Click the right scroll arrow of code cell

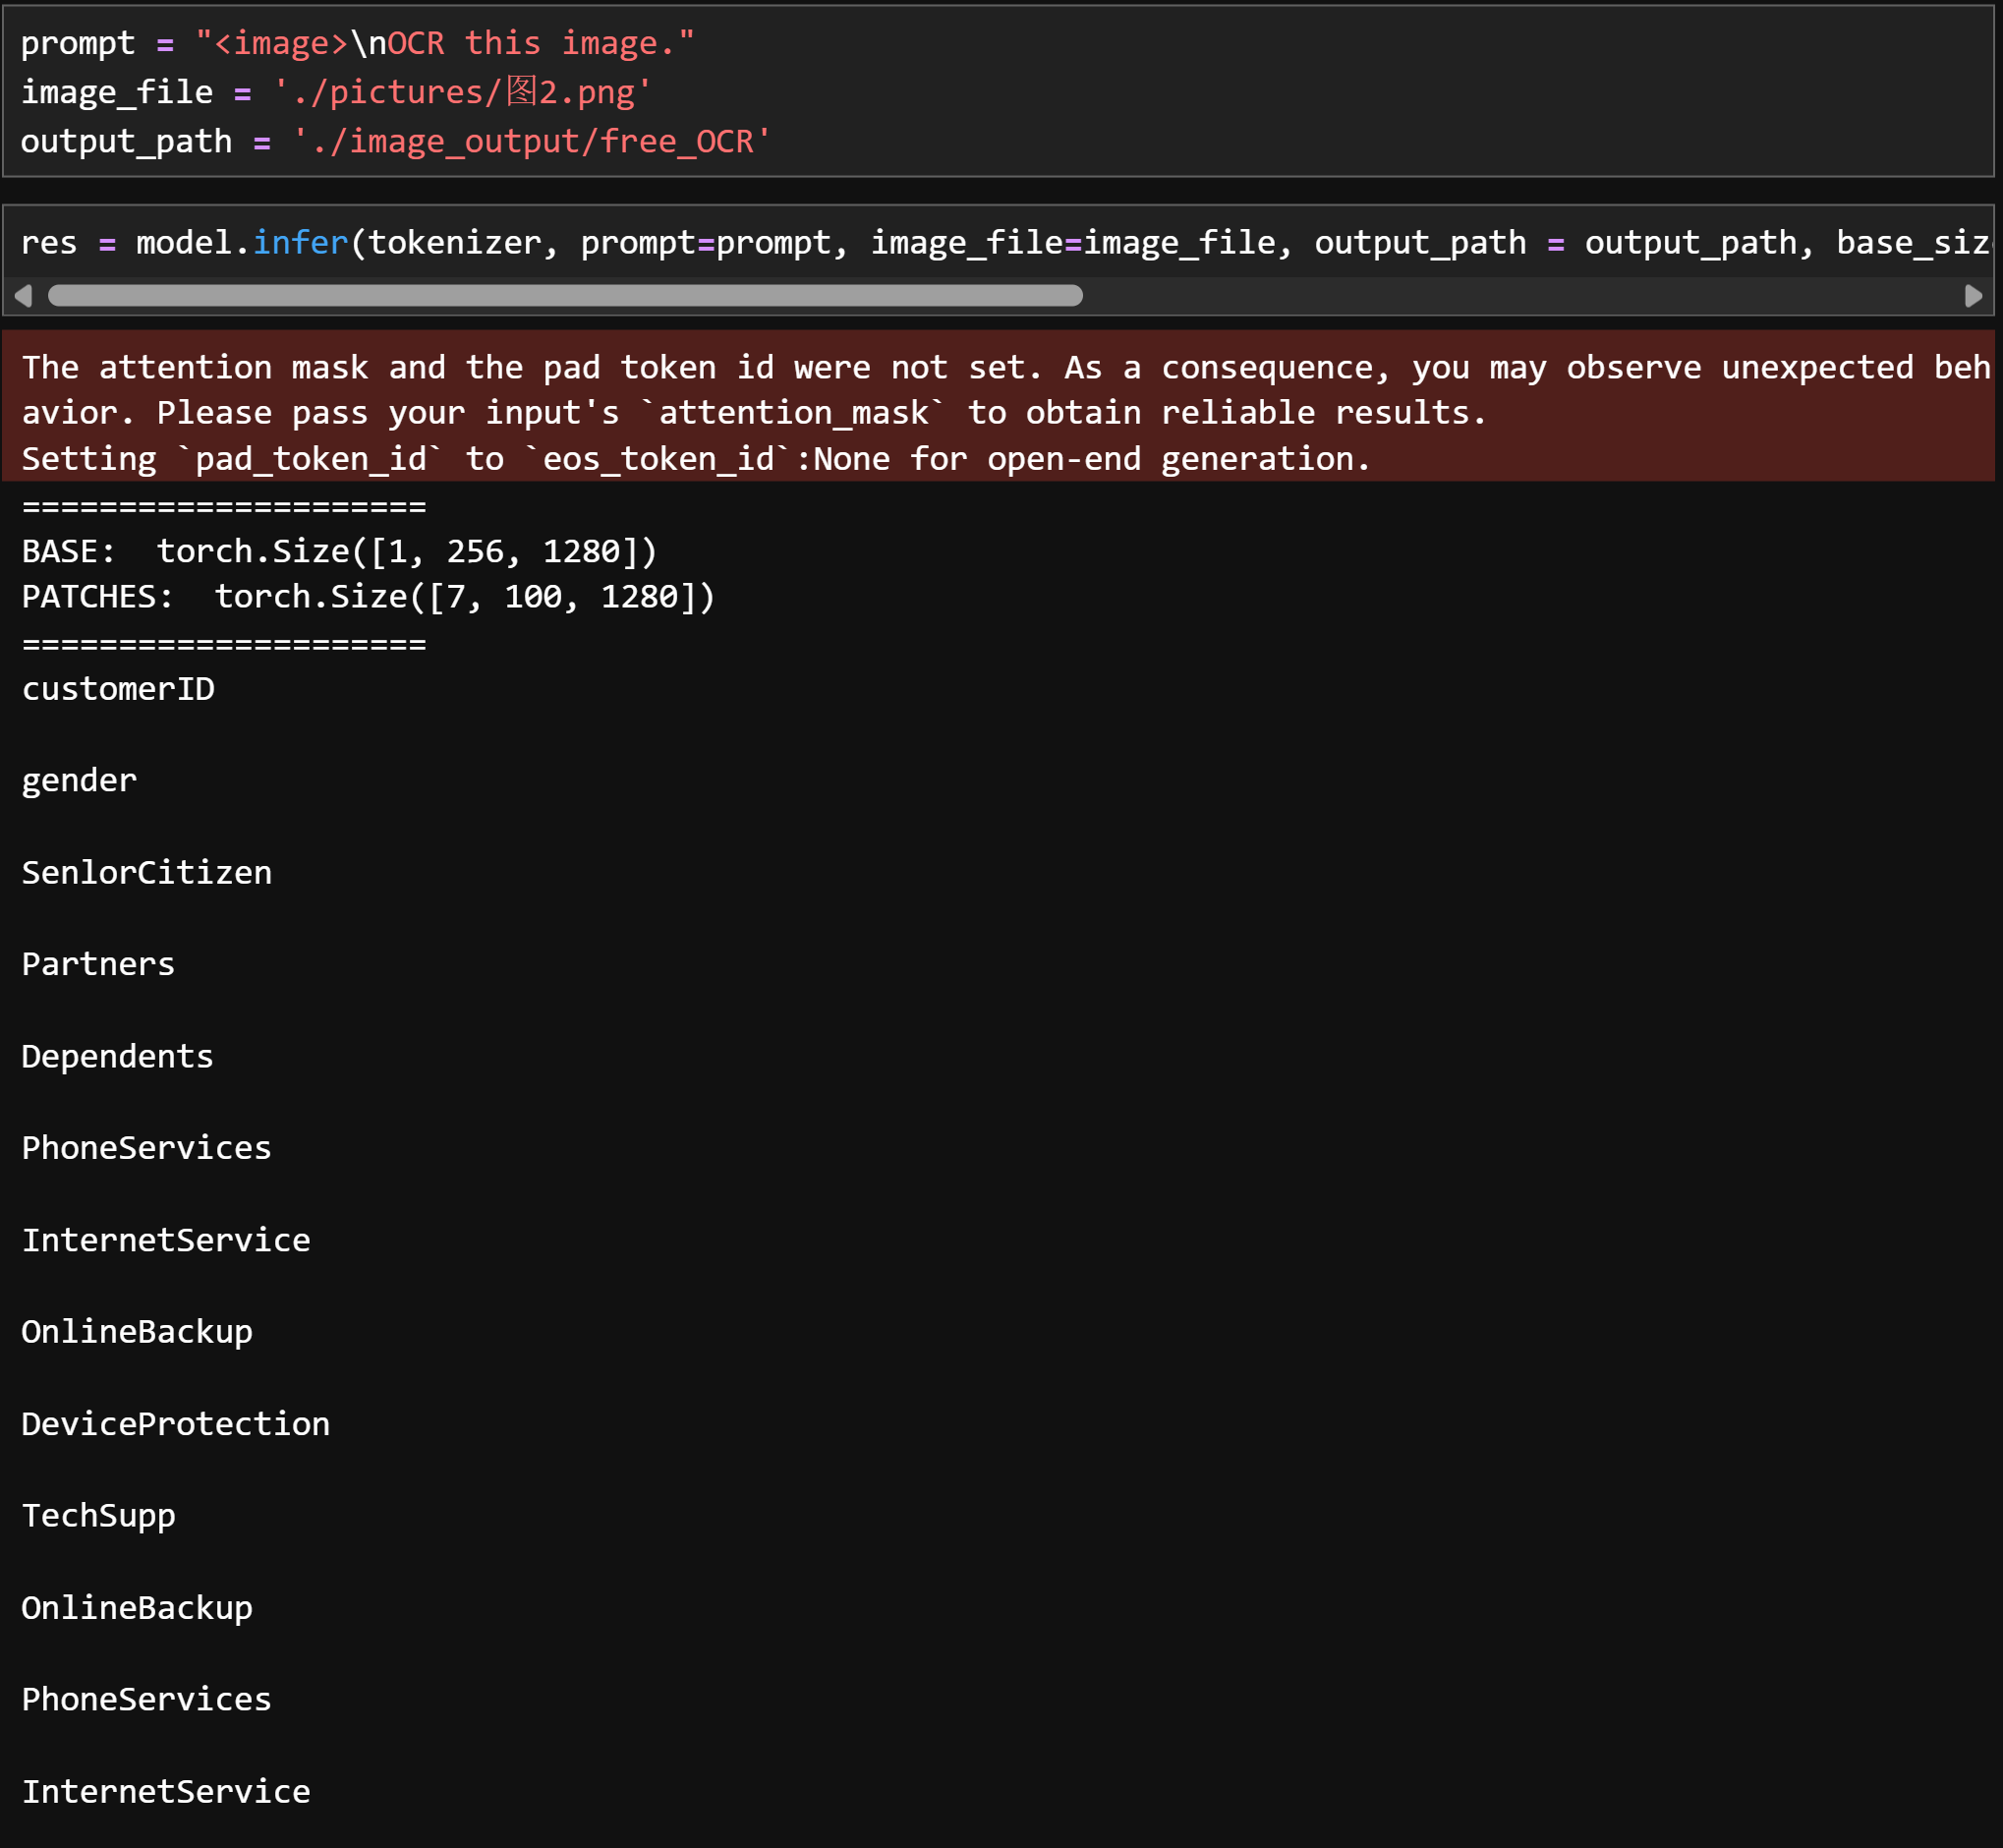click(1972, 295)
